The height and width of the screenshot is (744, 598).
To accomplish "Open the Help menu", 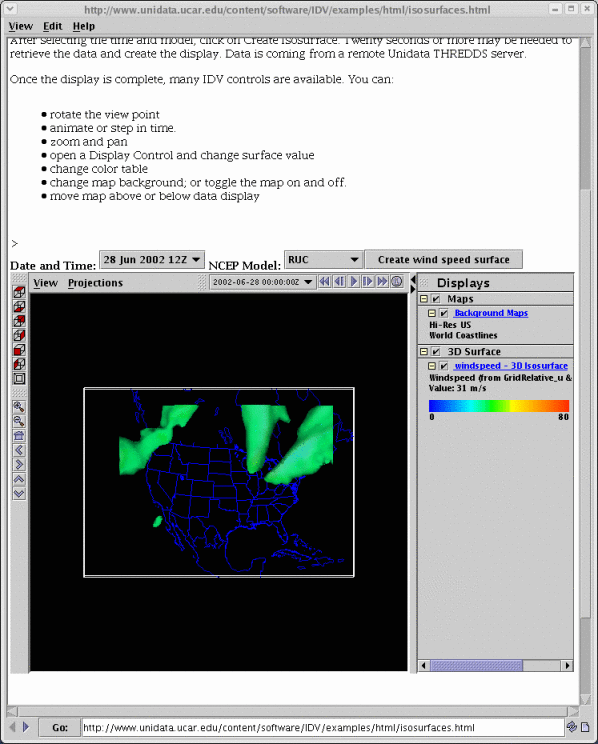I will point(84,26).
